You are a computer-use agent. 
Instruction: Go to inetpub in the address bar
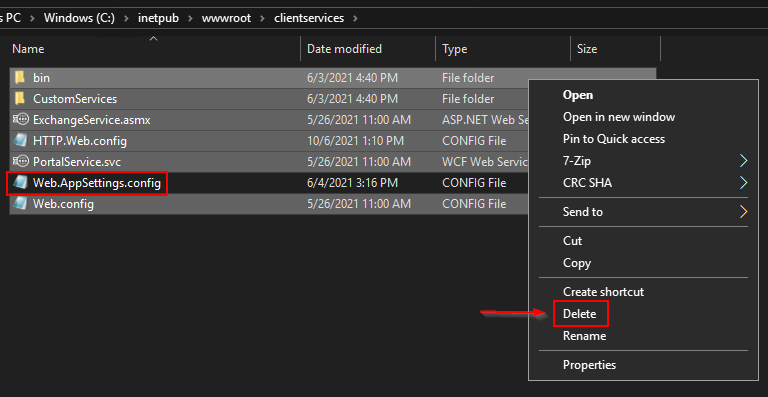coord(159,19)
